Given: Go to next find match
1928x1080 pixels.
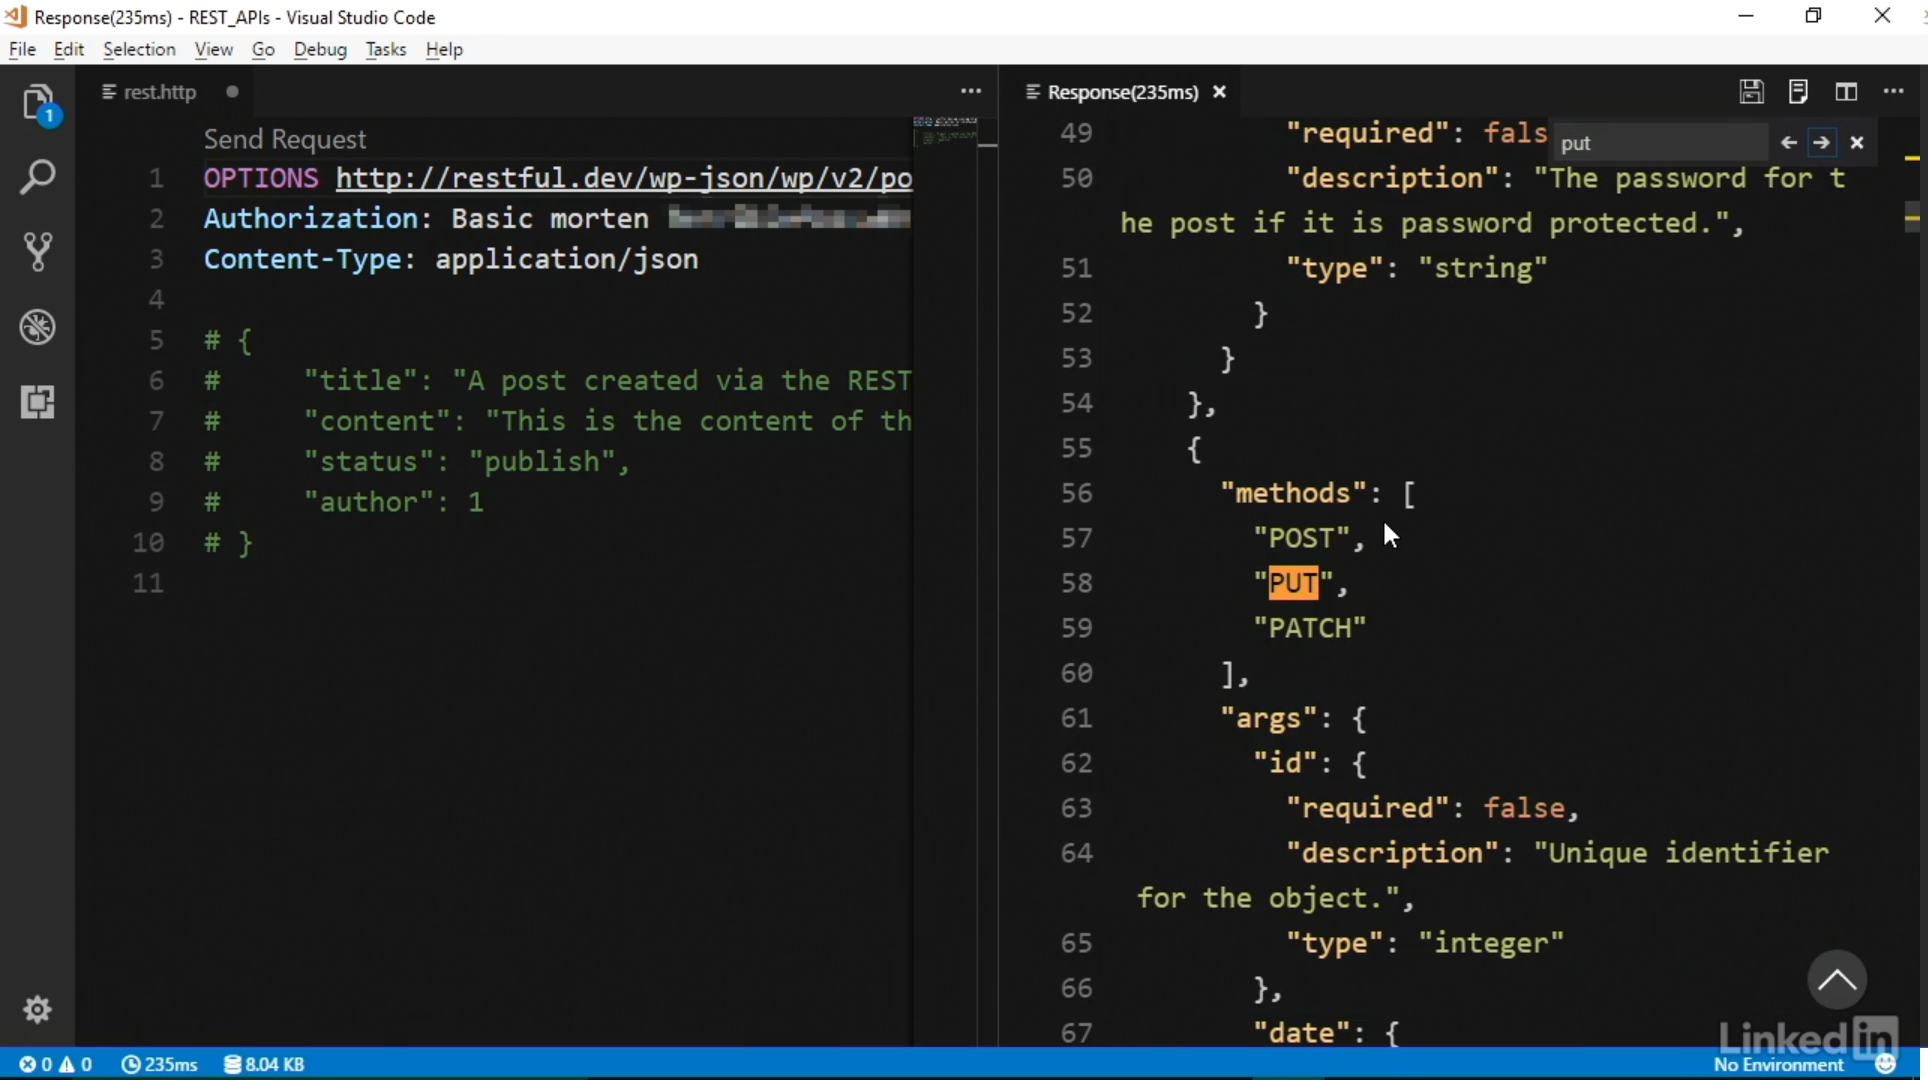Looking at the screenshot, I should (x=1822, y=143).
